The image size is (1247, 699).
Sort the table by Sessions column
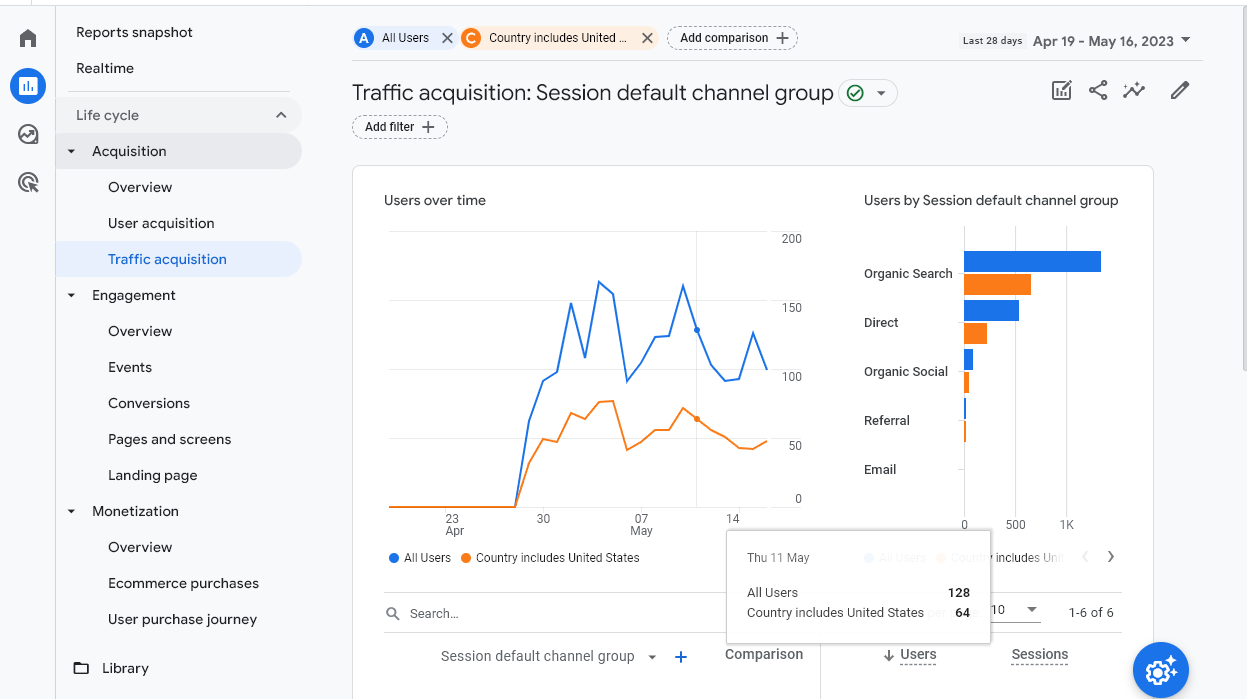click(x=1039, y=655)
